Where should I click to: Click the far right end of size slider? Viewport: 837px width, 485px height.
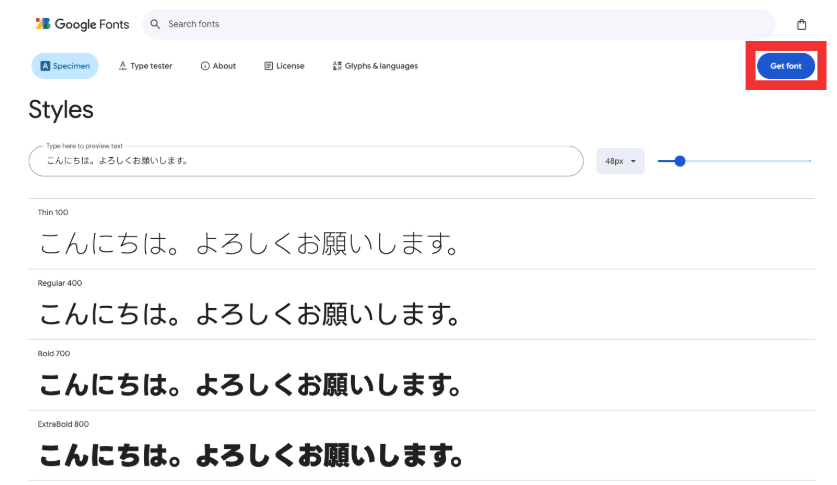[x=808, y=160]
